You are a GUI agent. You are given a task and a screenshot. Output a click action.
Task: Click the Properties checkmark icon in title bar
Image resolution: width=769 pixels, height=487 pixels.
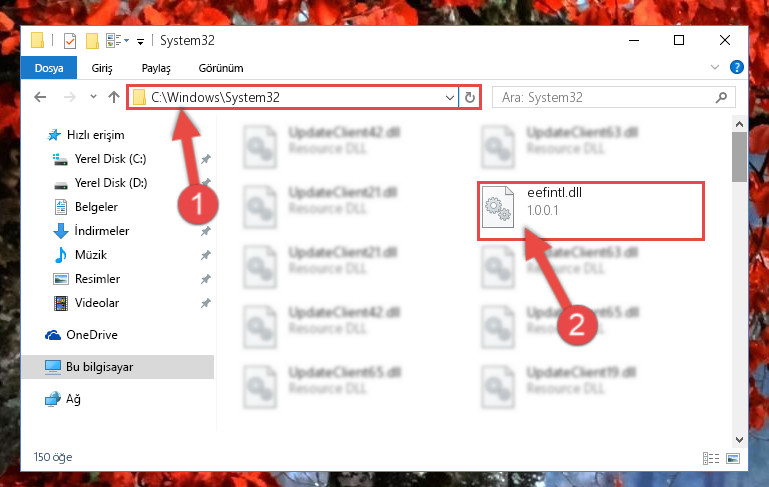click(x=70, y=41)
